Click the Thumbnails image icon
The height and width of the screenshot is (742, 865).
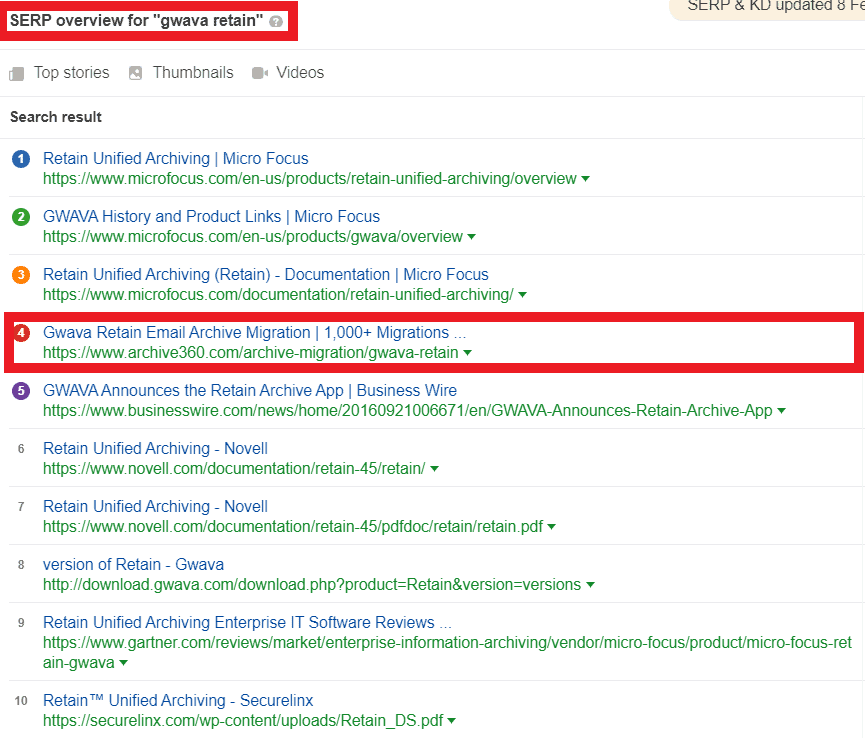[135, 73]
